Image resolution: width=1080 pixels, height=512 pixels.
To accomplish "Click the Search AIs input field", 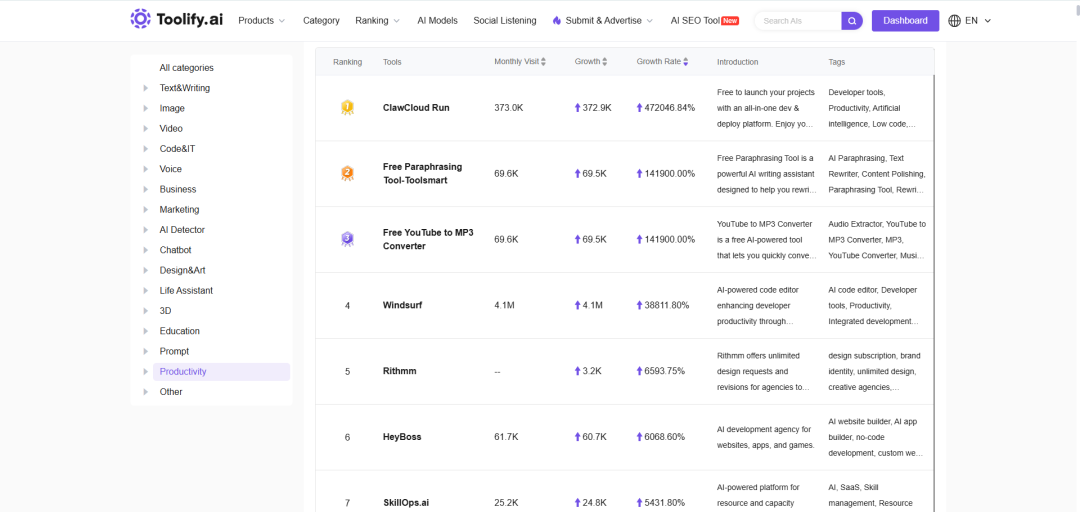I will 799,21.
